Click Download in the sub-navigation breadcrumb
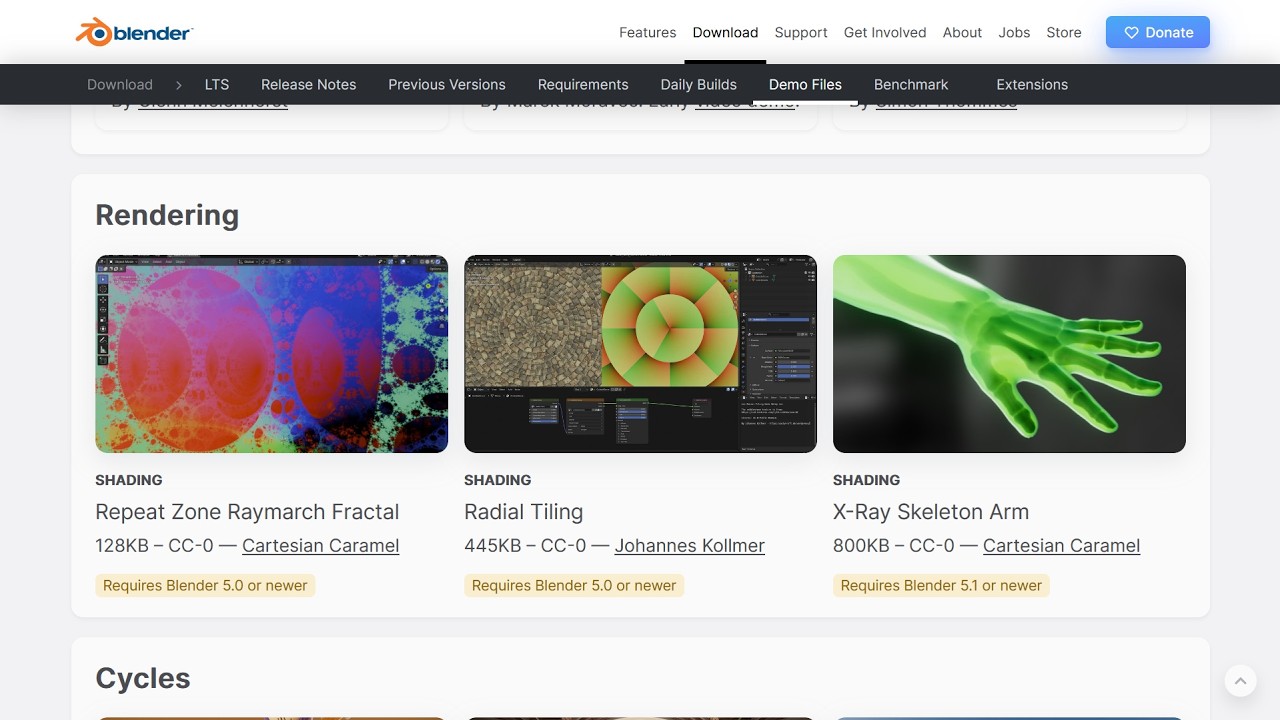Image resolution: width=1280 pixels, height=720 pixels. tap(120, 85)
